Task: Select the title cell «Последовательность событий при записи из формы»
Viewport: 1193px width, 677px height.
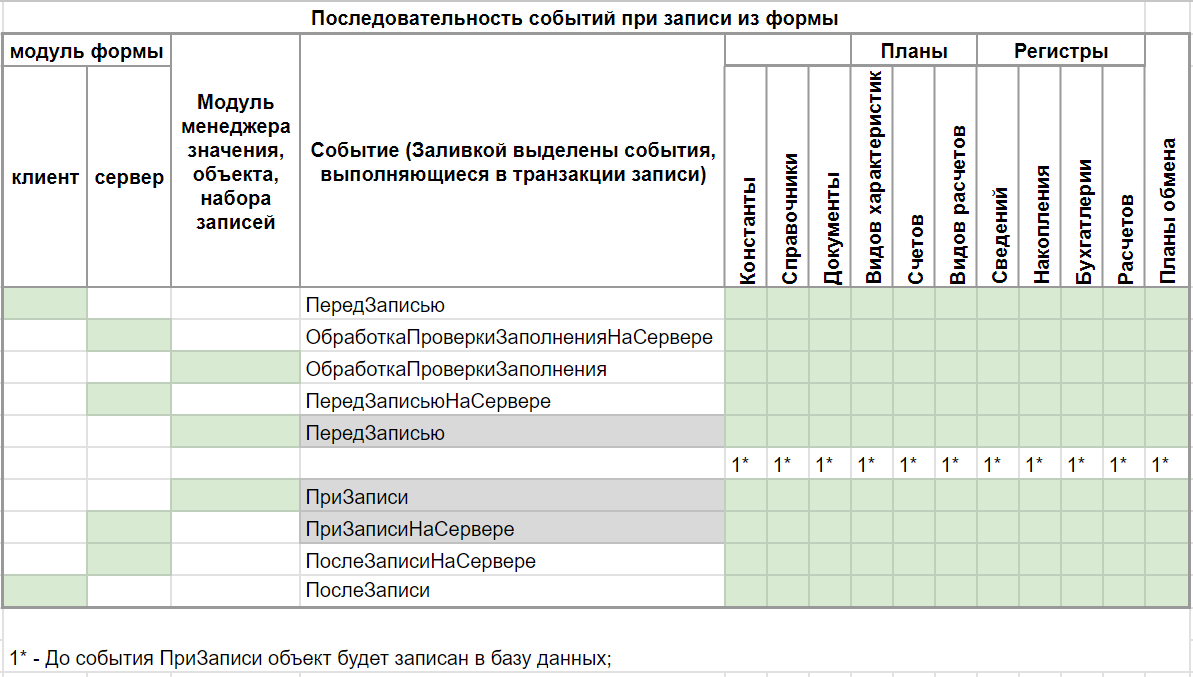Action: coord(596,16)
